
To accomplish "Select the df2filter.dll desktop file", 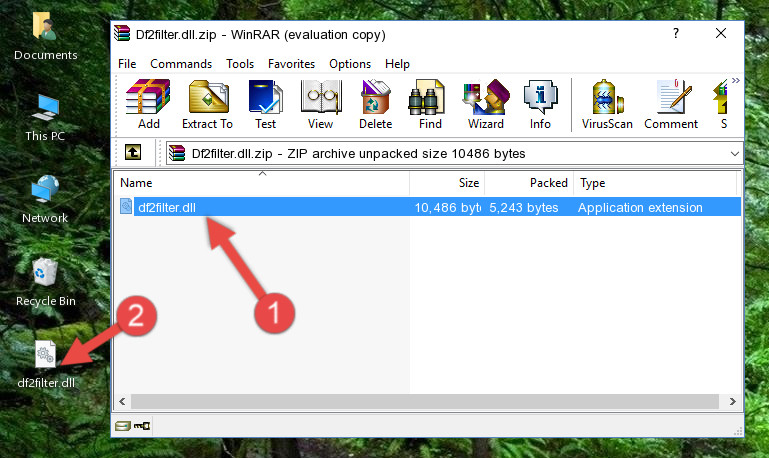I will 46,364.
